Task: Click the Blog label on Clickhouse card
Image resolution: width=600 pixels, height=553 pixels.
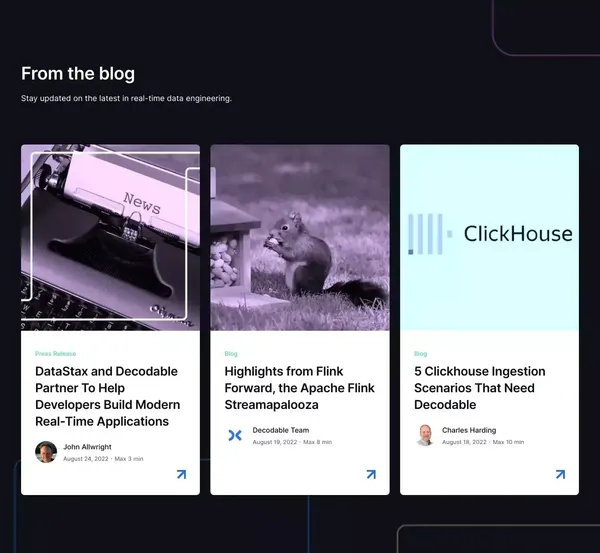Action: tap(421, 354)
